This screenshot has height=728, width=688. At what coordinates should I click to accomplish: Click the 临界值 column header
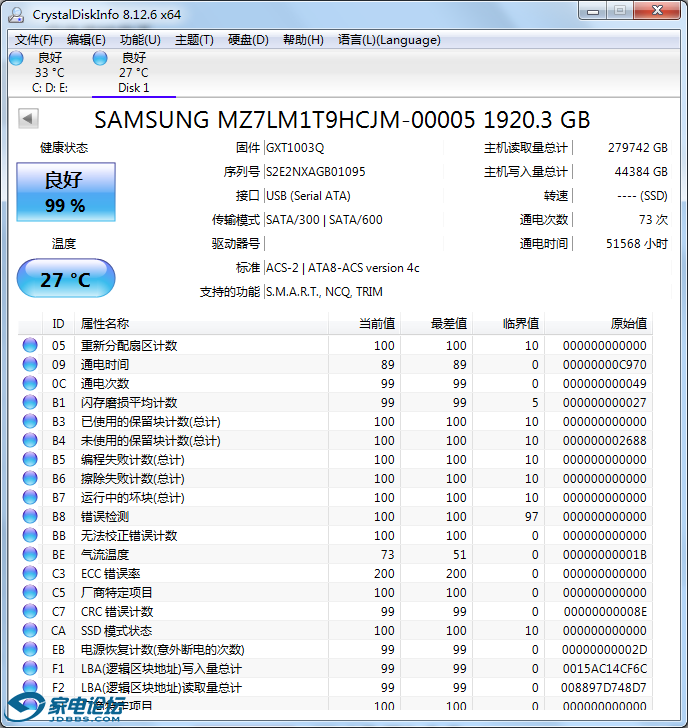click(508, 324)
